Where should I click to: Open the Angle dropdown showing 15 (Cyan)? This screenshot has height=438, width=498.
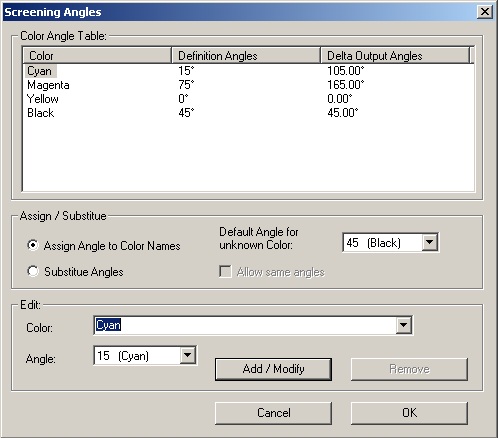[x=188, y=356]
